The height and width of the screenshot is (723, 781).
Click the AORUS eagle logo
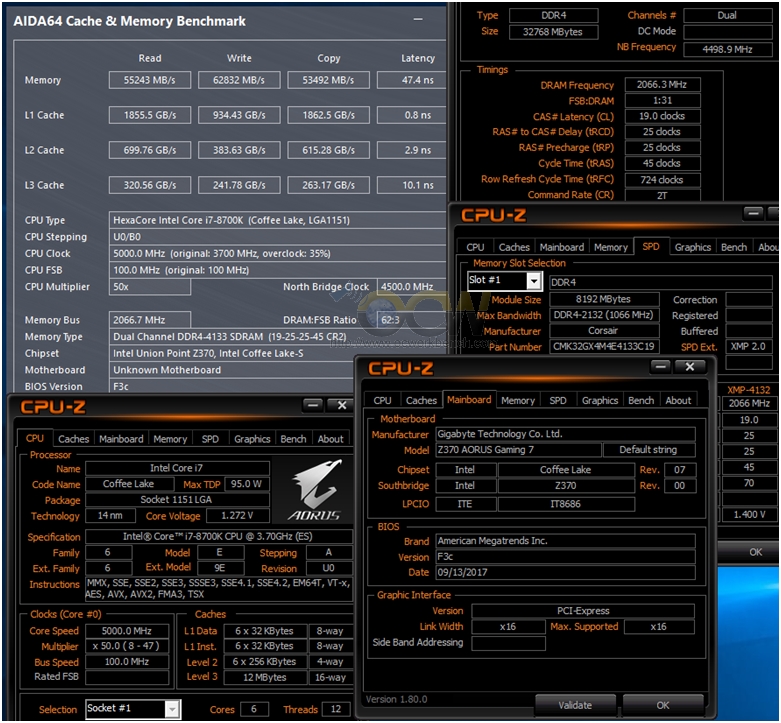tap(315, 490)
